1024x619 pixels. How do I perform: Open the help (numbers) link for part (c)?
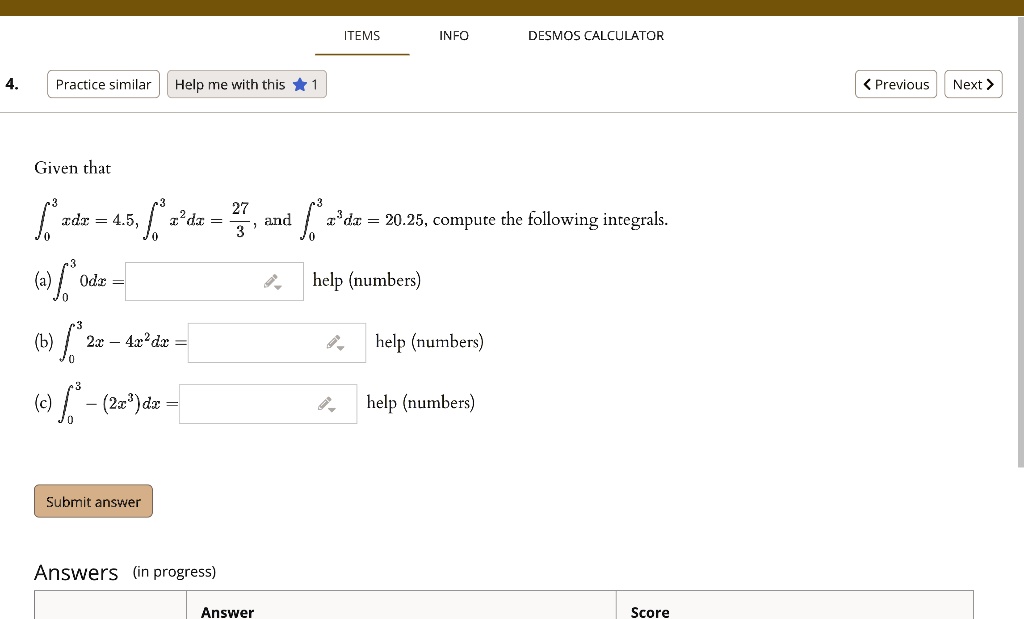(420, 402)
